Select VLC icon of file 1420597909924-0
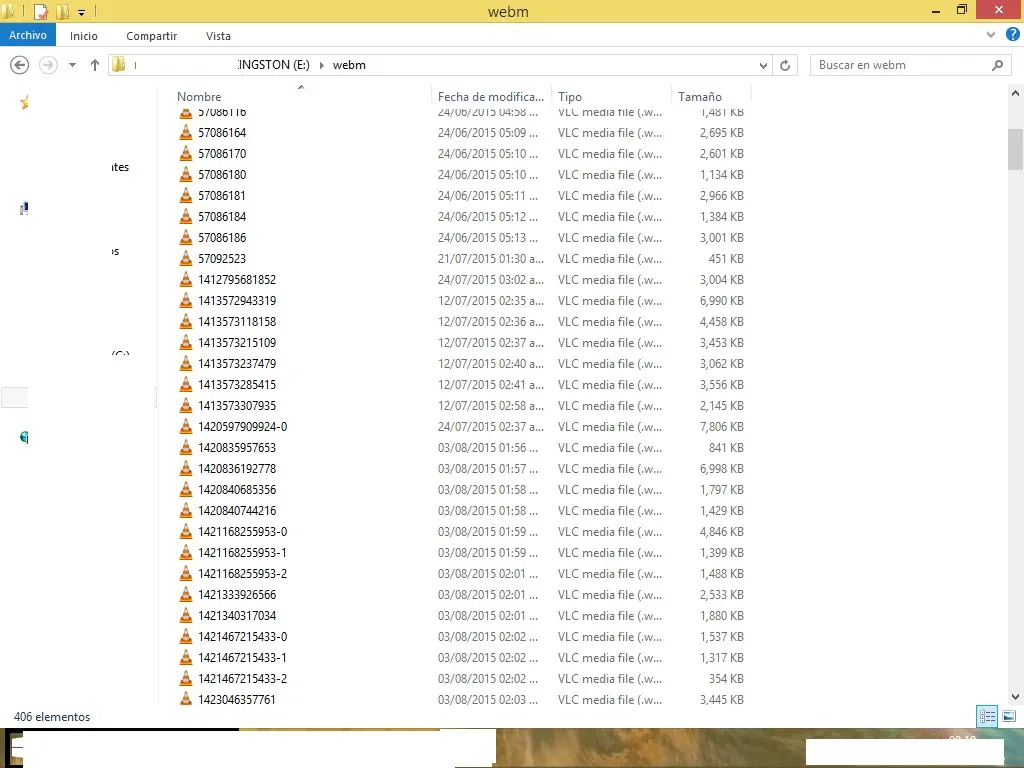This screenshot has height=768, width=1024. click(186, 426)
